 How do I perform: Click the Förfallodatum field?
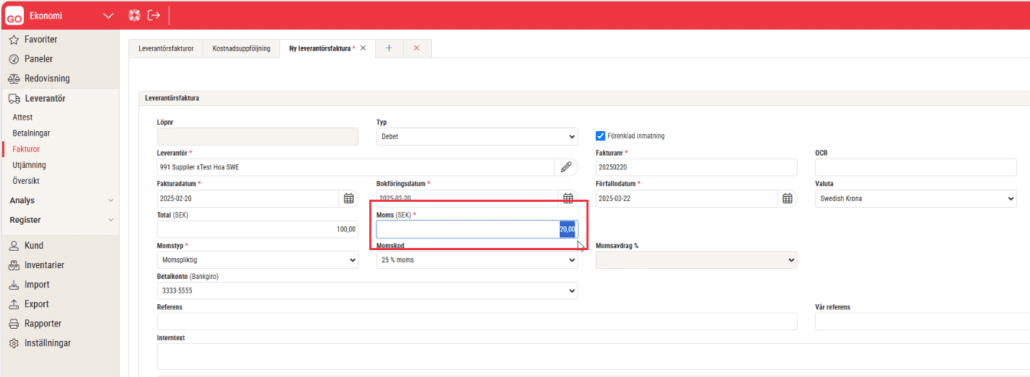click(x=687, y=198)
